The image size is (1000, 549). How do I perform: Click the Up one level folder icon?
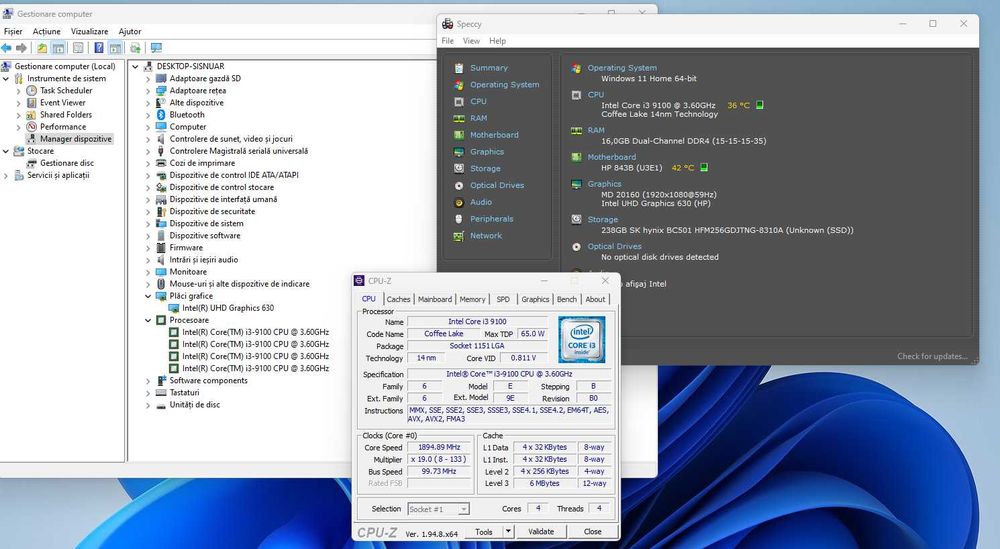[41, 48]
